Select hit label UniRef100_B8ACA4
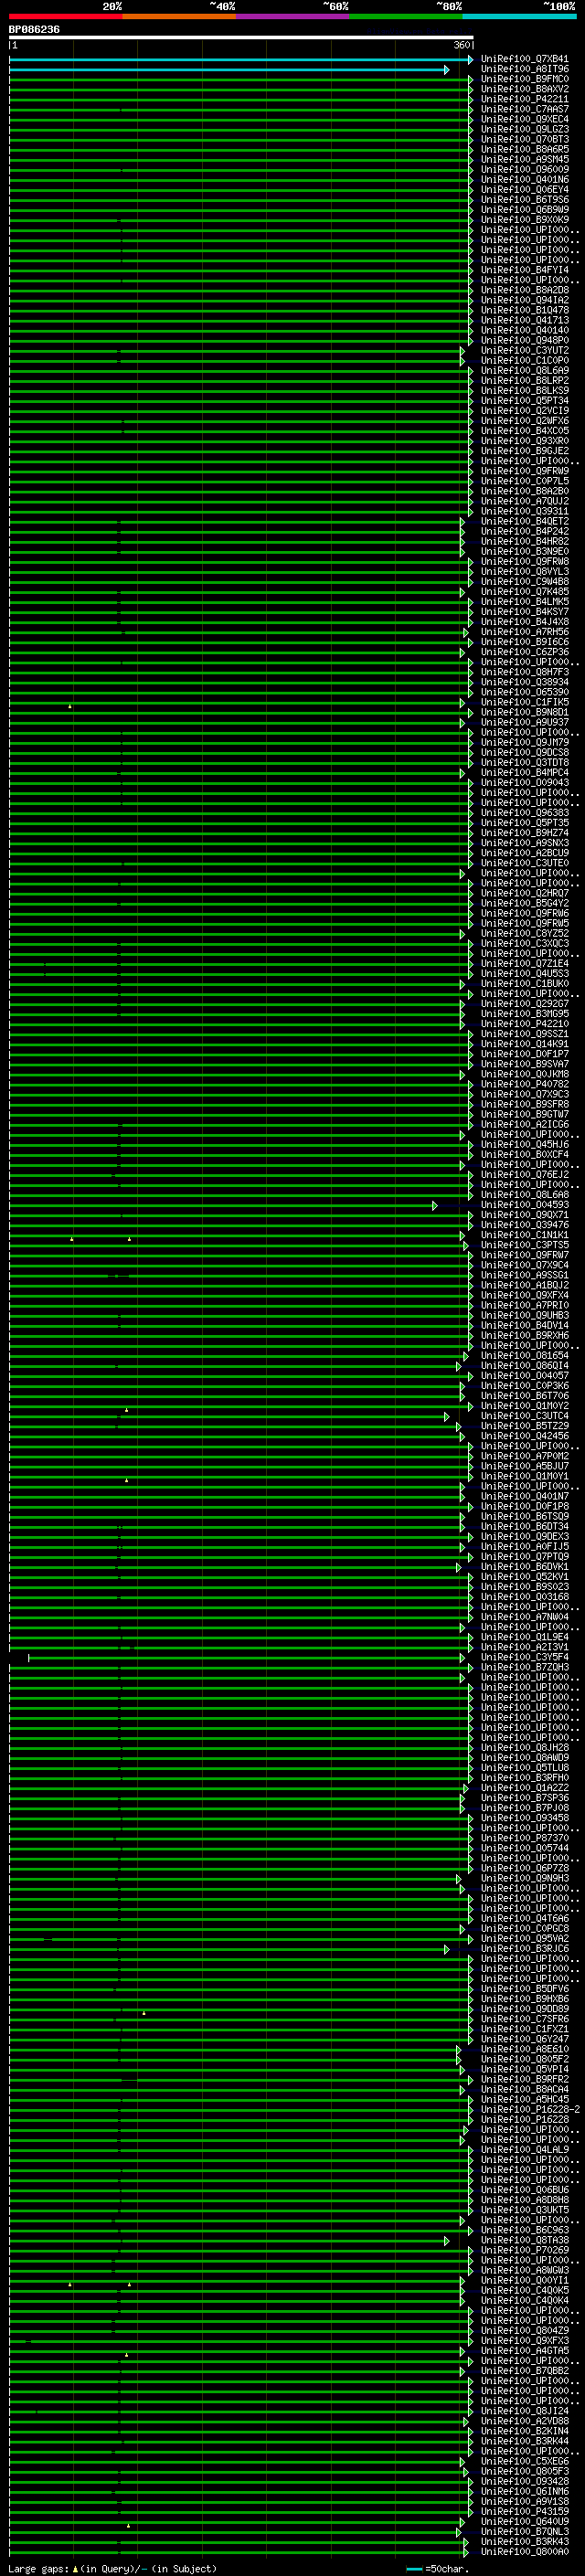 click(x=525, y=2089)
